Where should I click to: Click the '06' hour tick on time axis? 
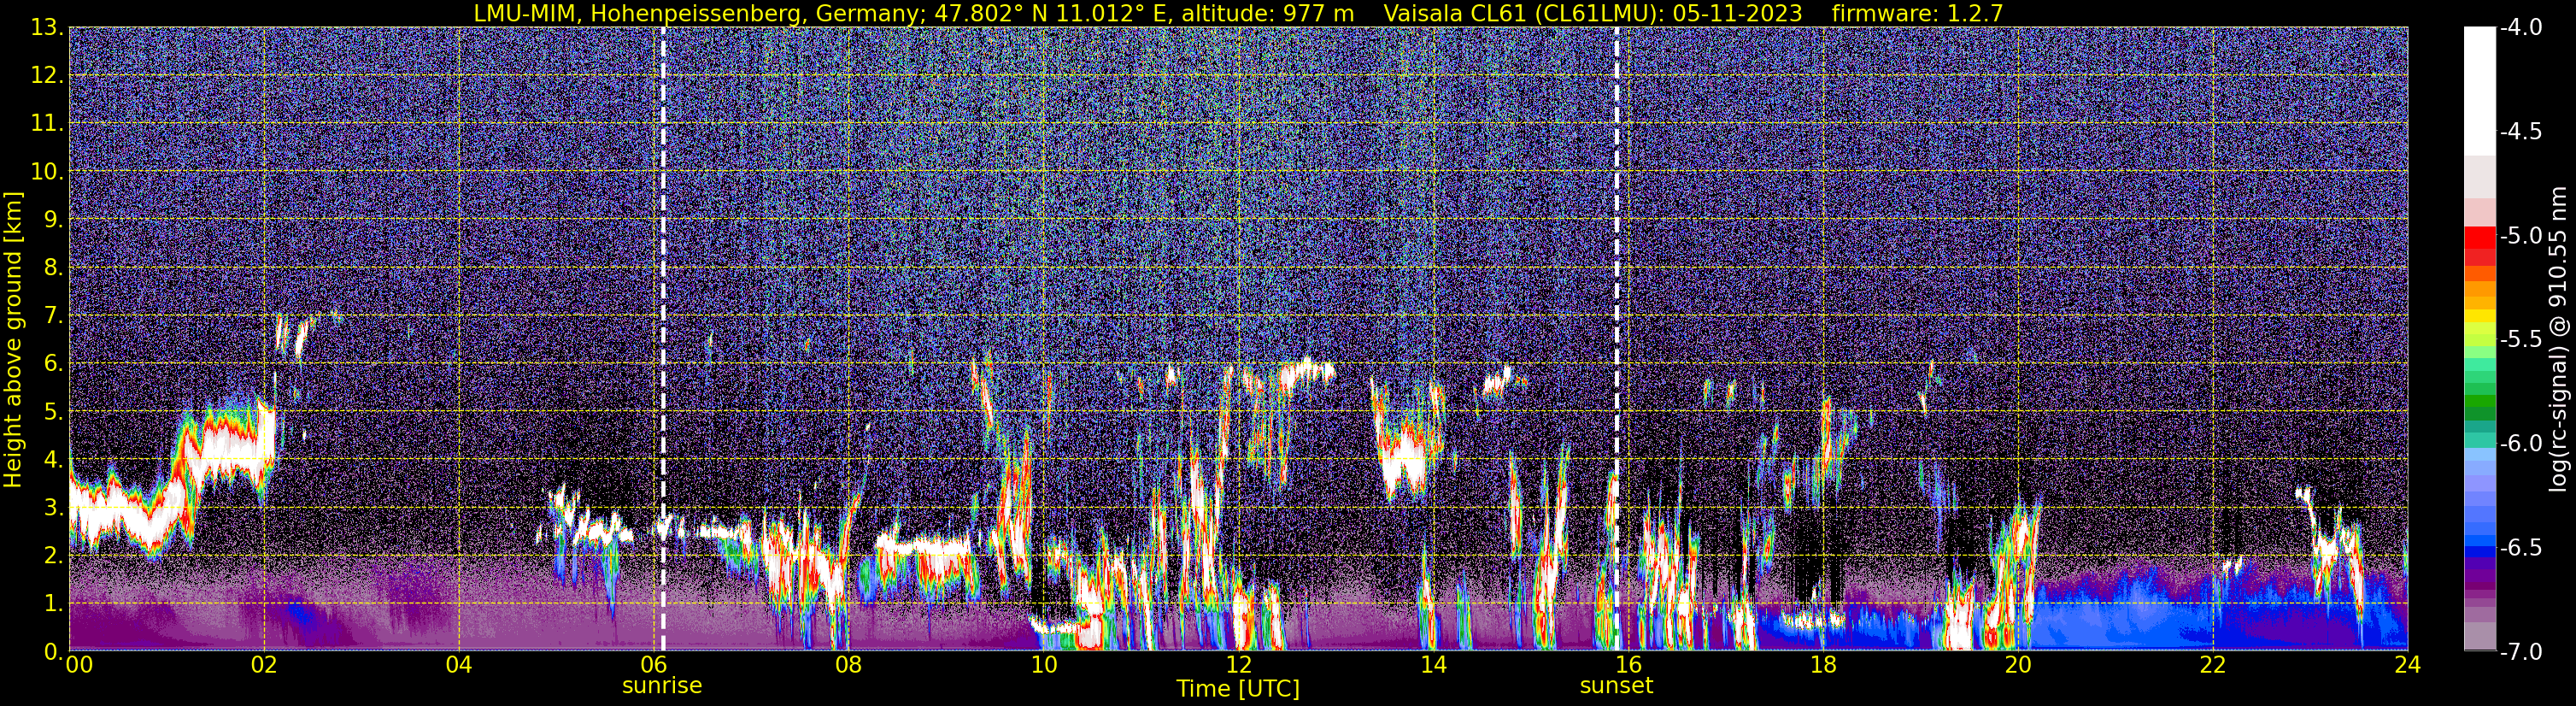pos(654,666)
